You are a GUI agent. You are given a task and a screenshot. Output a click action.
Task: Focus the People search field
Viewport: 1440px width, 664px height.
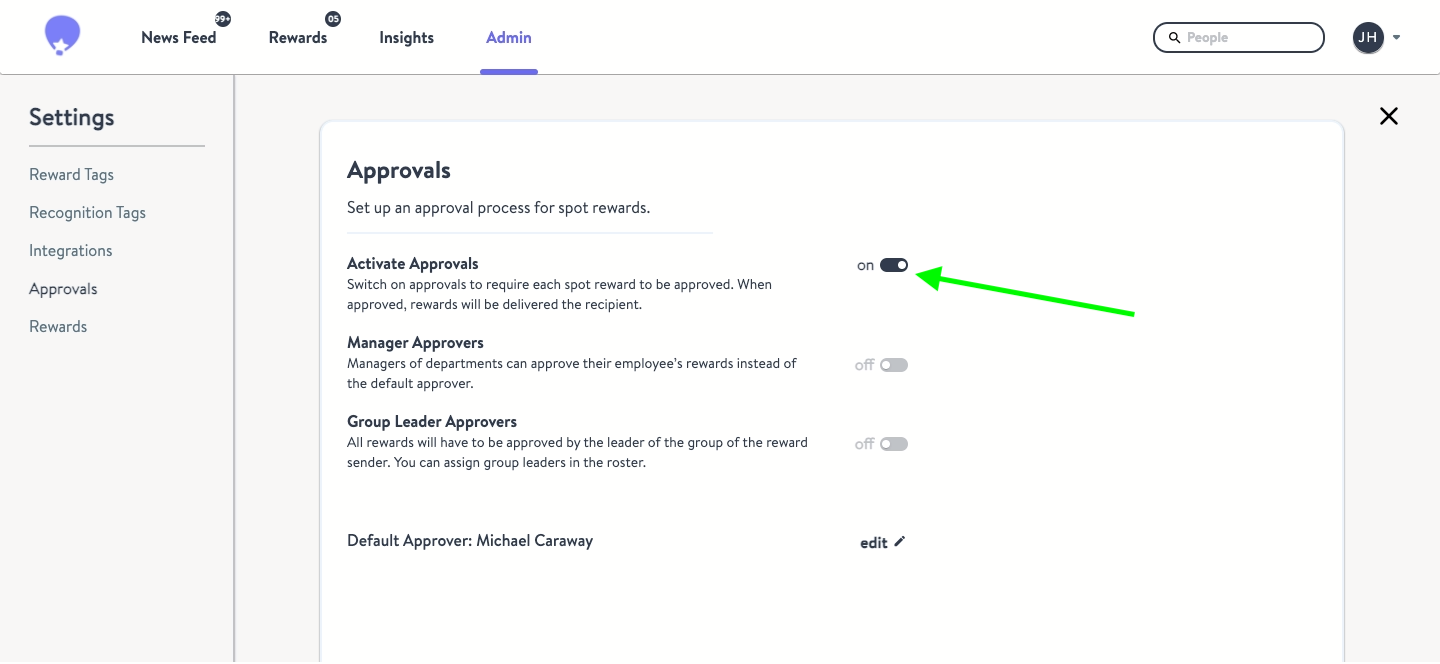[1239, 38]
